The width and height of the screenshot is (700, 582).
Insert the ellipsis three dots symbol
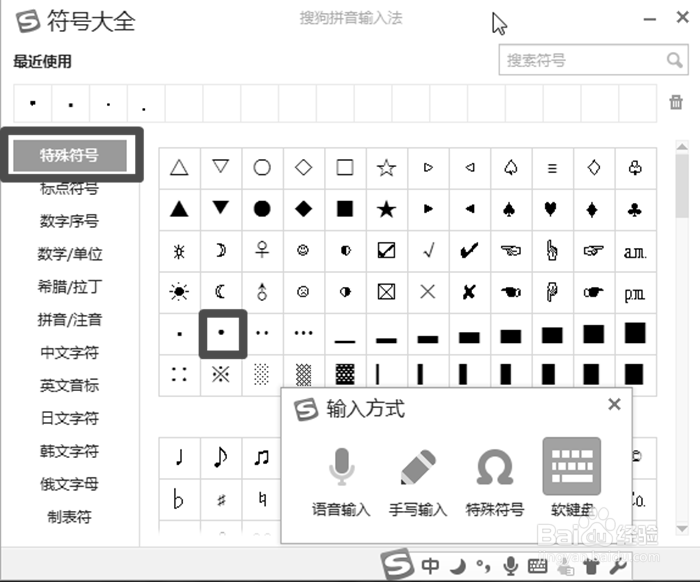click(x=304, y=333)
